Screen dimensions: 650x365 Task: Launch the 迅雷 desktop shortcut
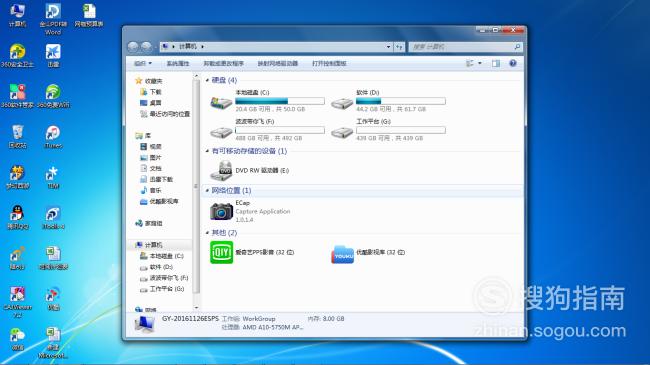click(53, 56)
